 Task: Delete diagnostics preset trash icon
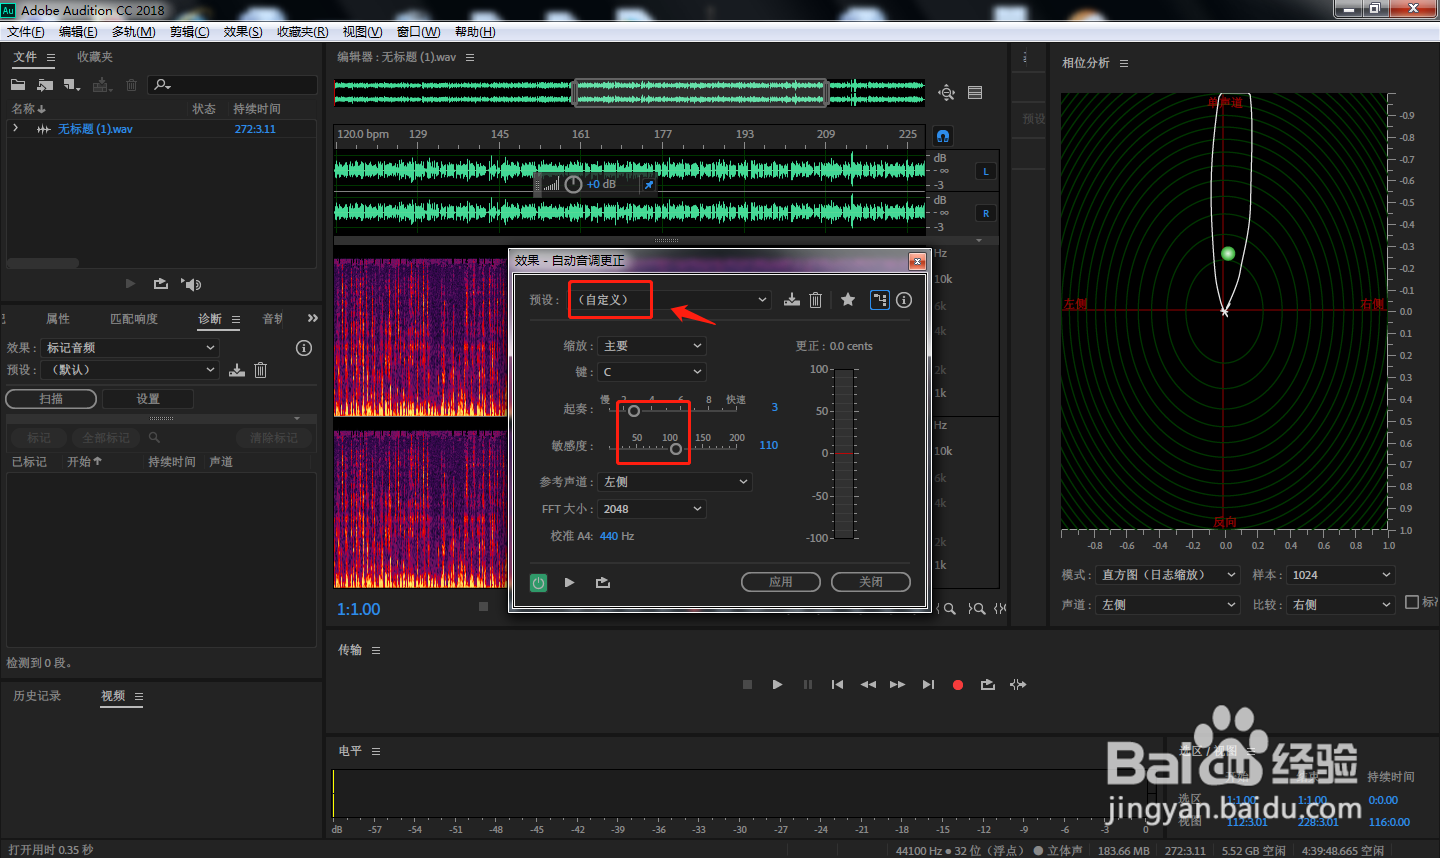click(261, 370)
